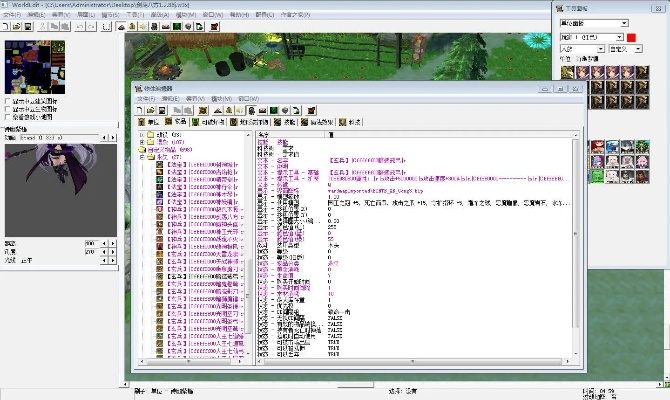Image resolution: width=670 pixels, height=400 pixels.
Task: Click the animation name field in preview panel
Action: click(59, 138)
